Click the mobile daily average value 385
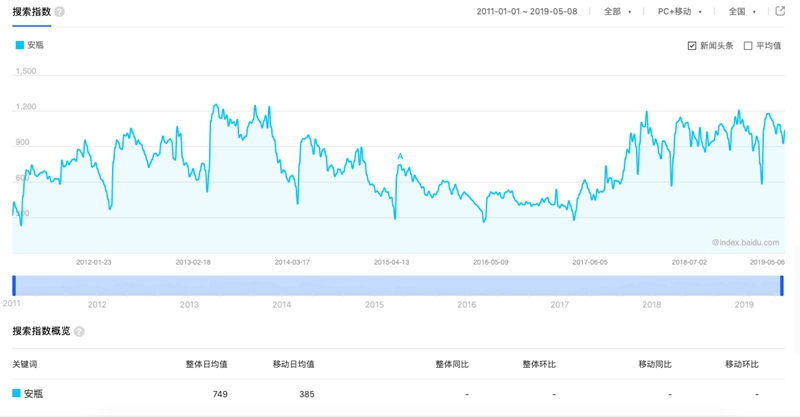Image resolution: width=800 pixels, height=417 pixels. click(307, 394)
